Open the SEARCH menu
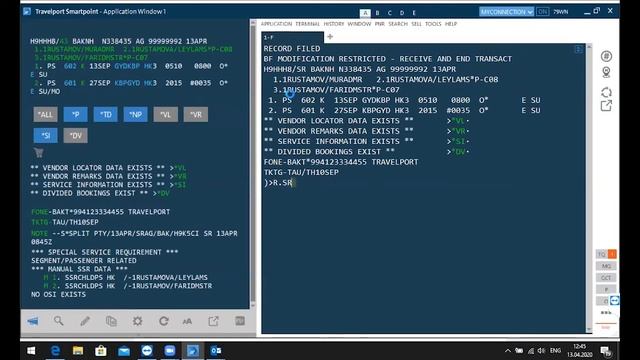 pos(398,24)
